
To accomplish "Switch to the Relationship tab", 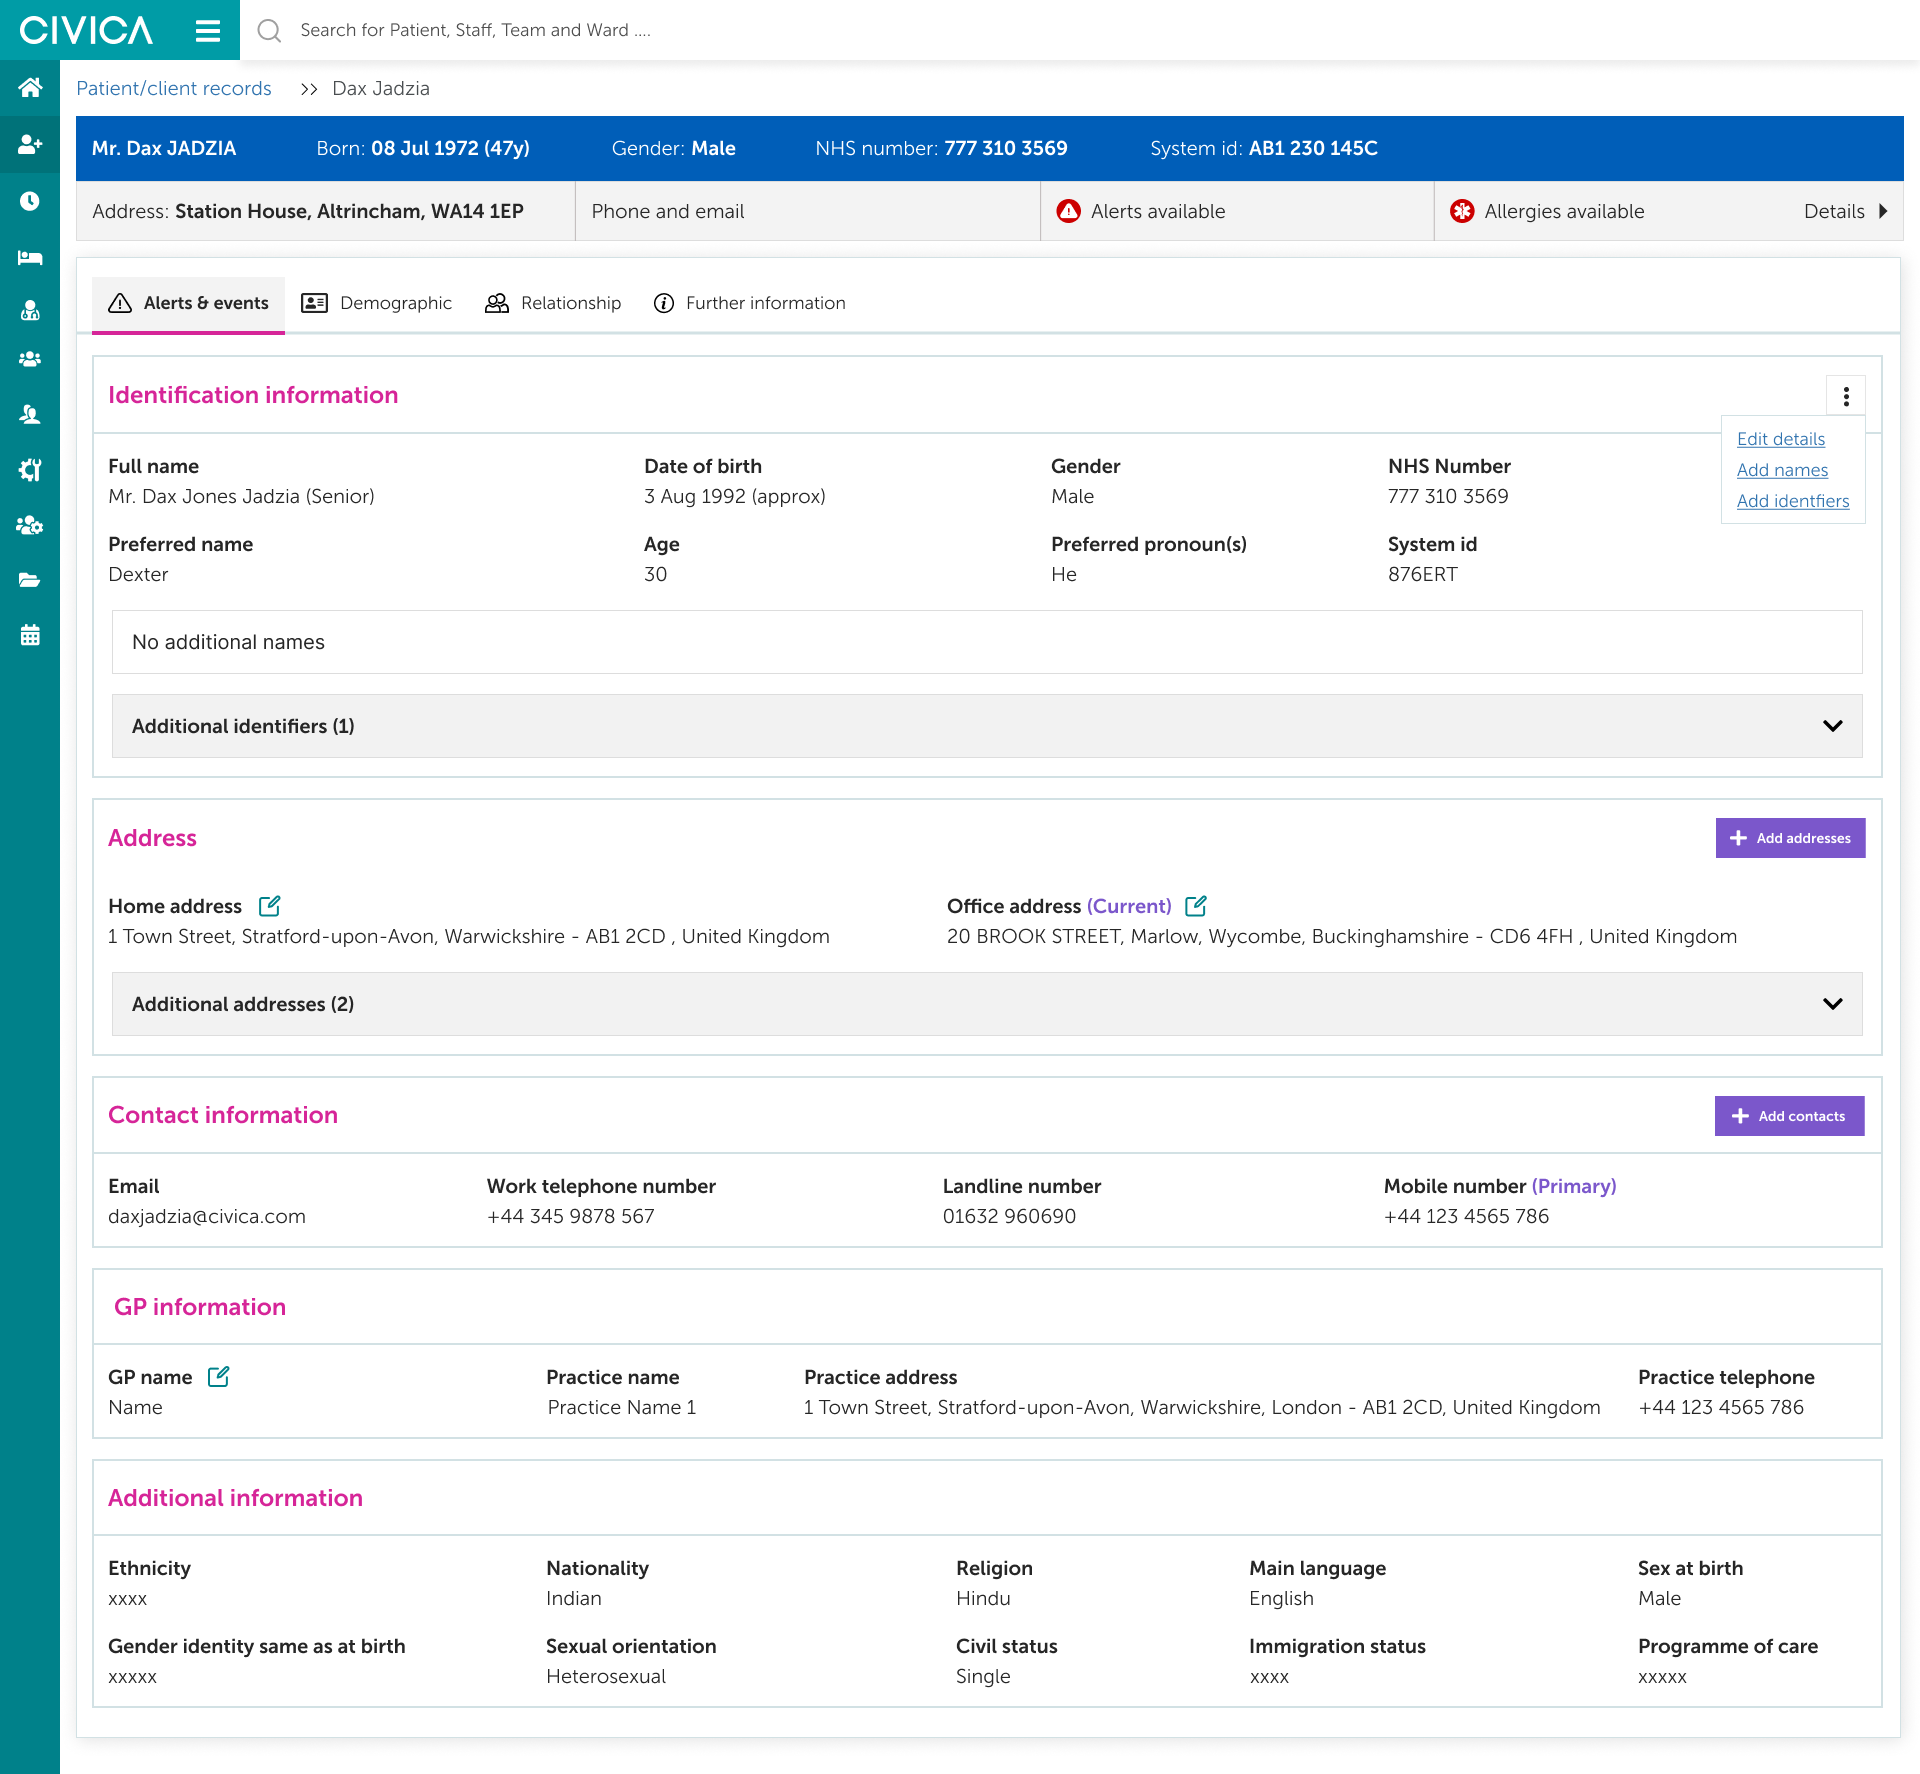I will point(553,303).
